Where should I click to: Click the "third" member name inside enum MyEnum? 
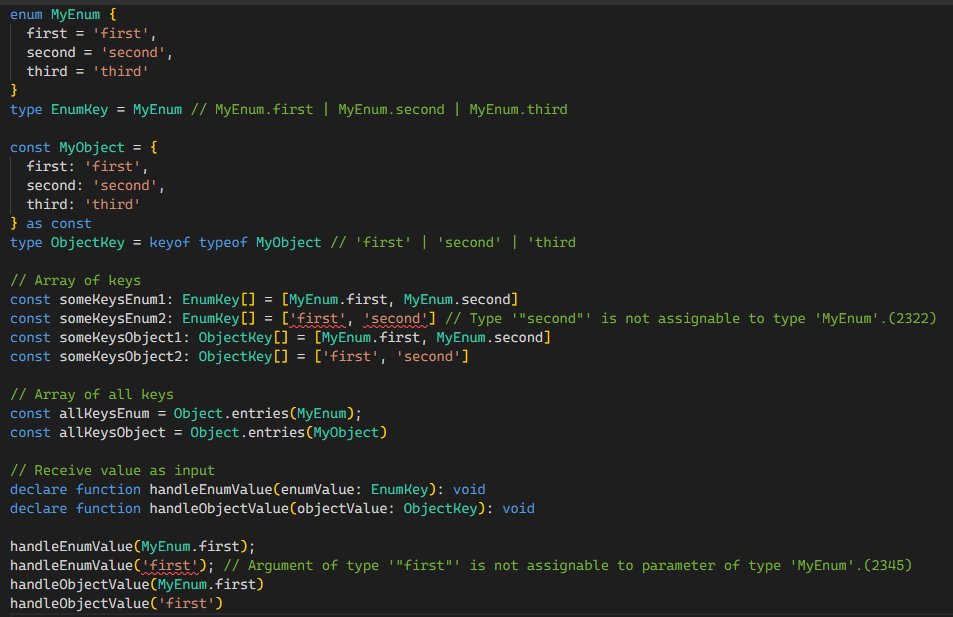47,72
